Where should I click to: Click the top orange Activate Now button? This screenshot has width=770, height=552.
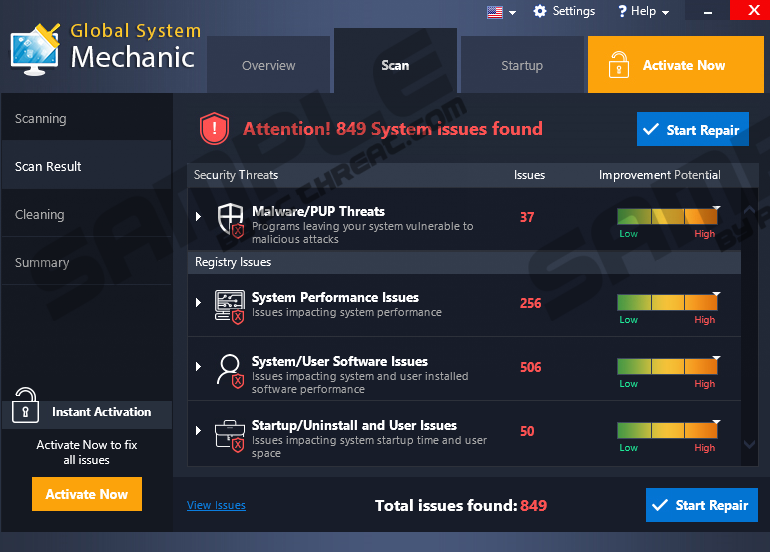(x=676, y=64)
